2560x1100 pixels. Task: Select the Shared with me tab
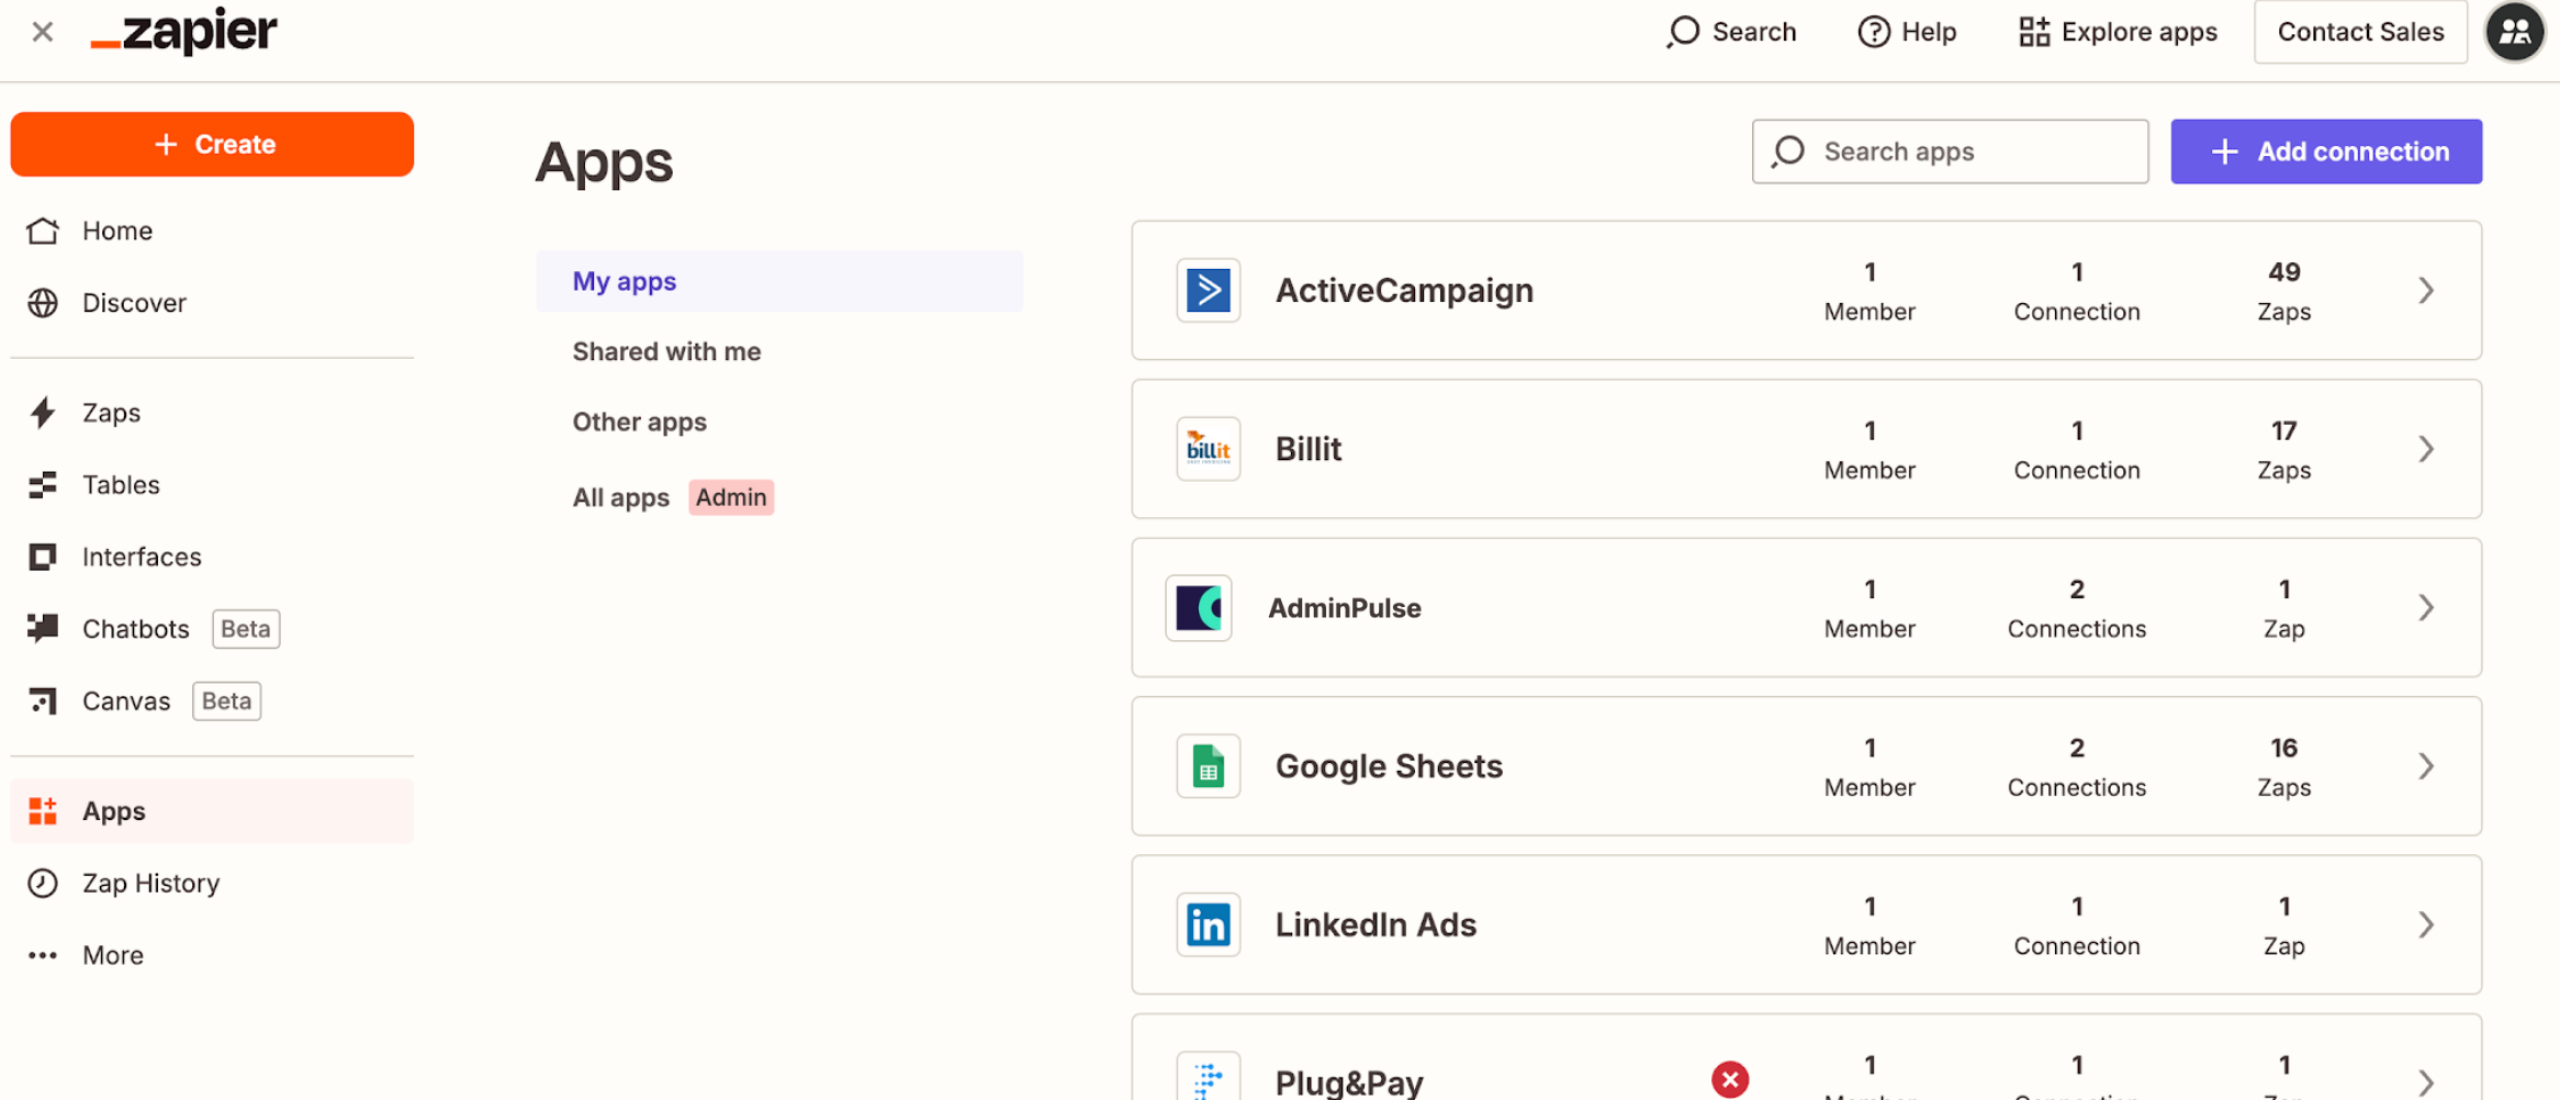(x=666, y=351)
